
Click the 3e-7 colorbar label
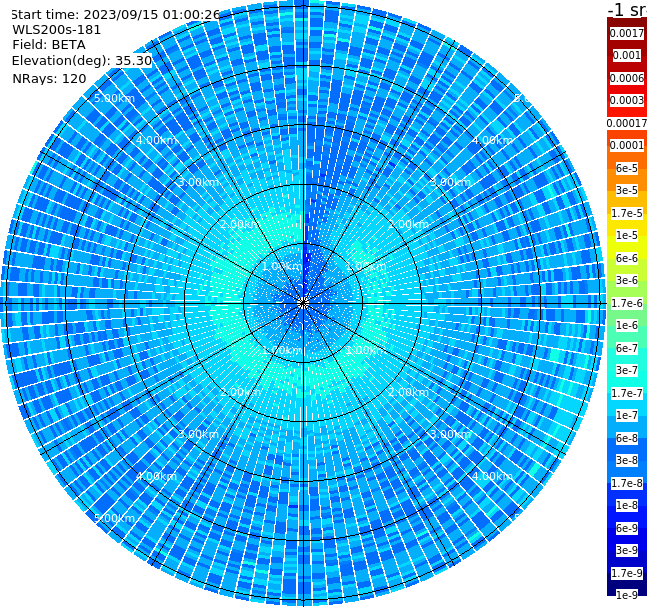(627, 370)
